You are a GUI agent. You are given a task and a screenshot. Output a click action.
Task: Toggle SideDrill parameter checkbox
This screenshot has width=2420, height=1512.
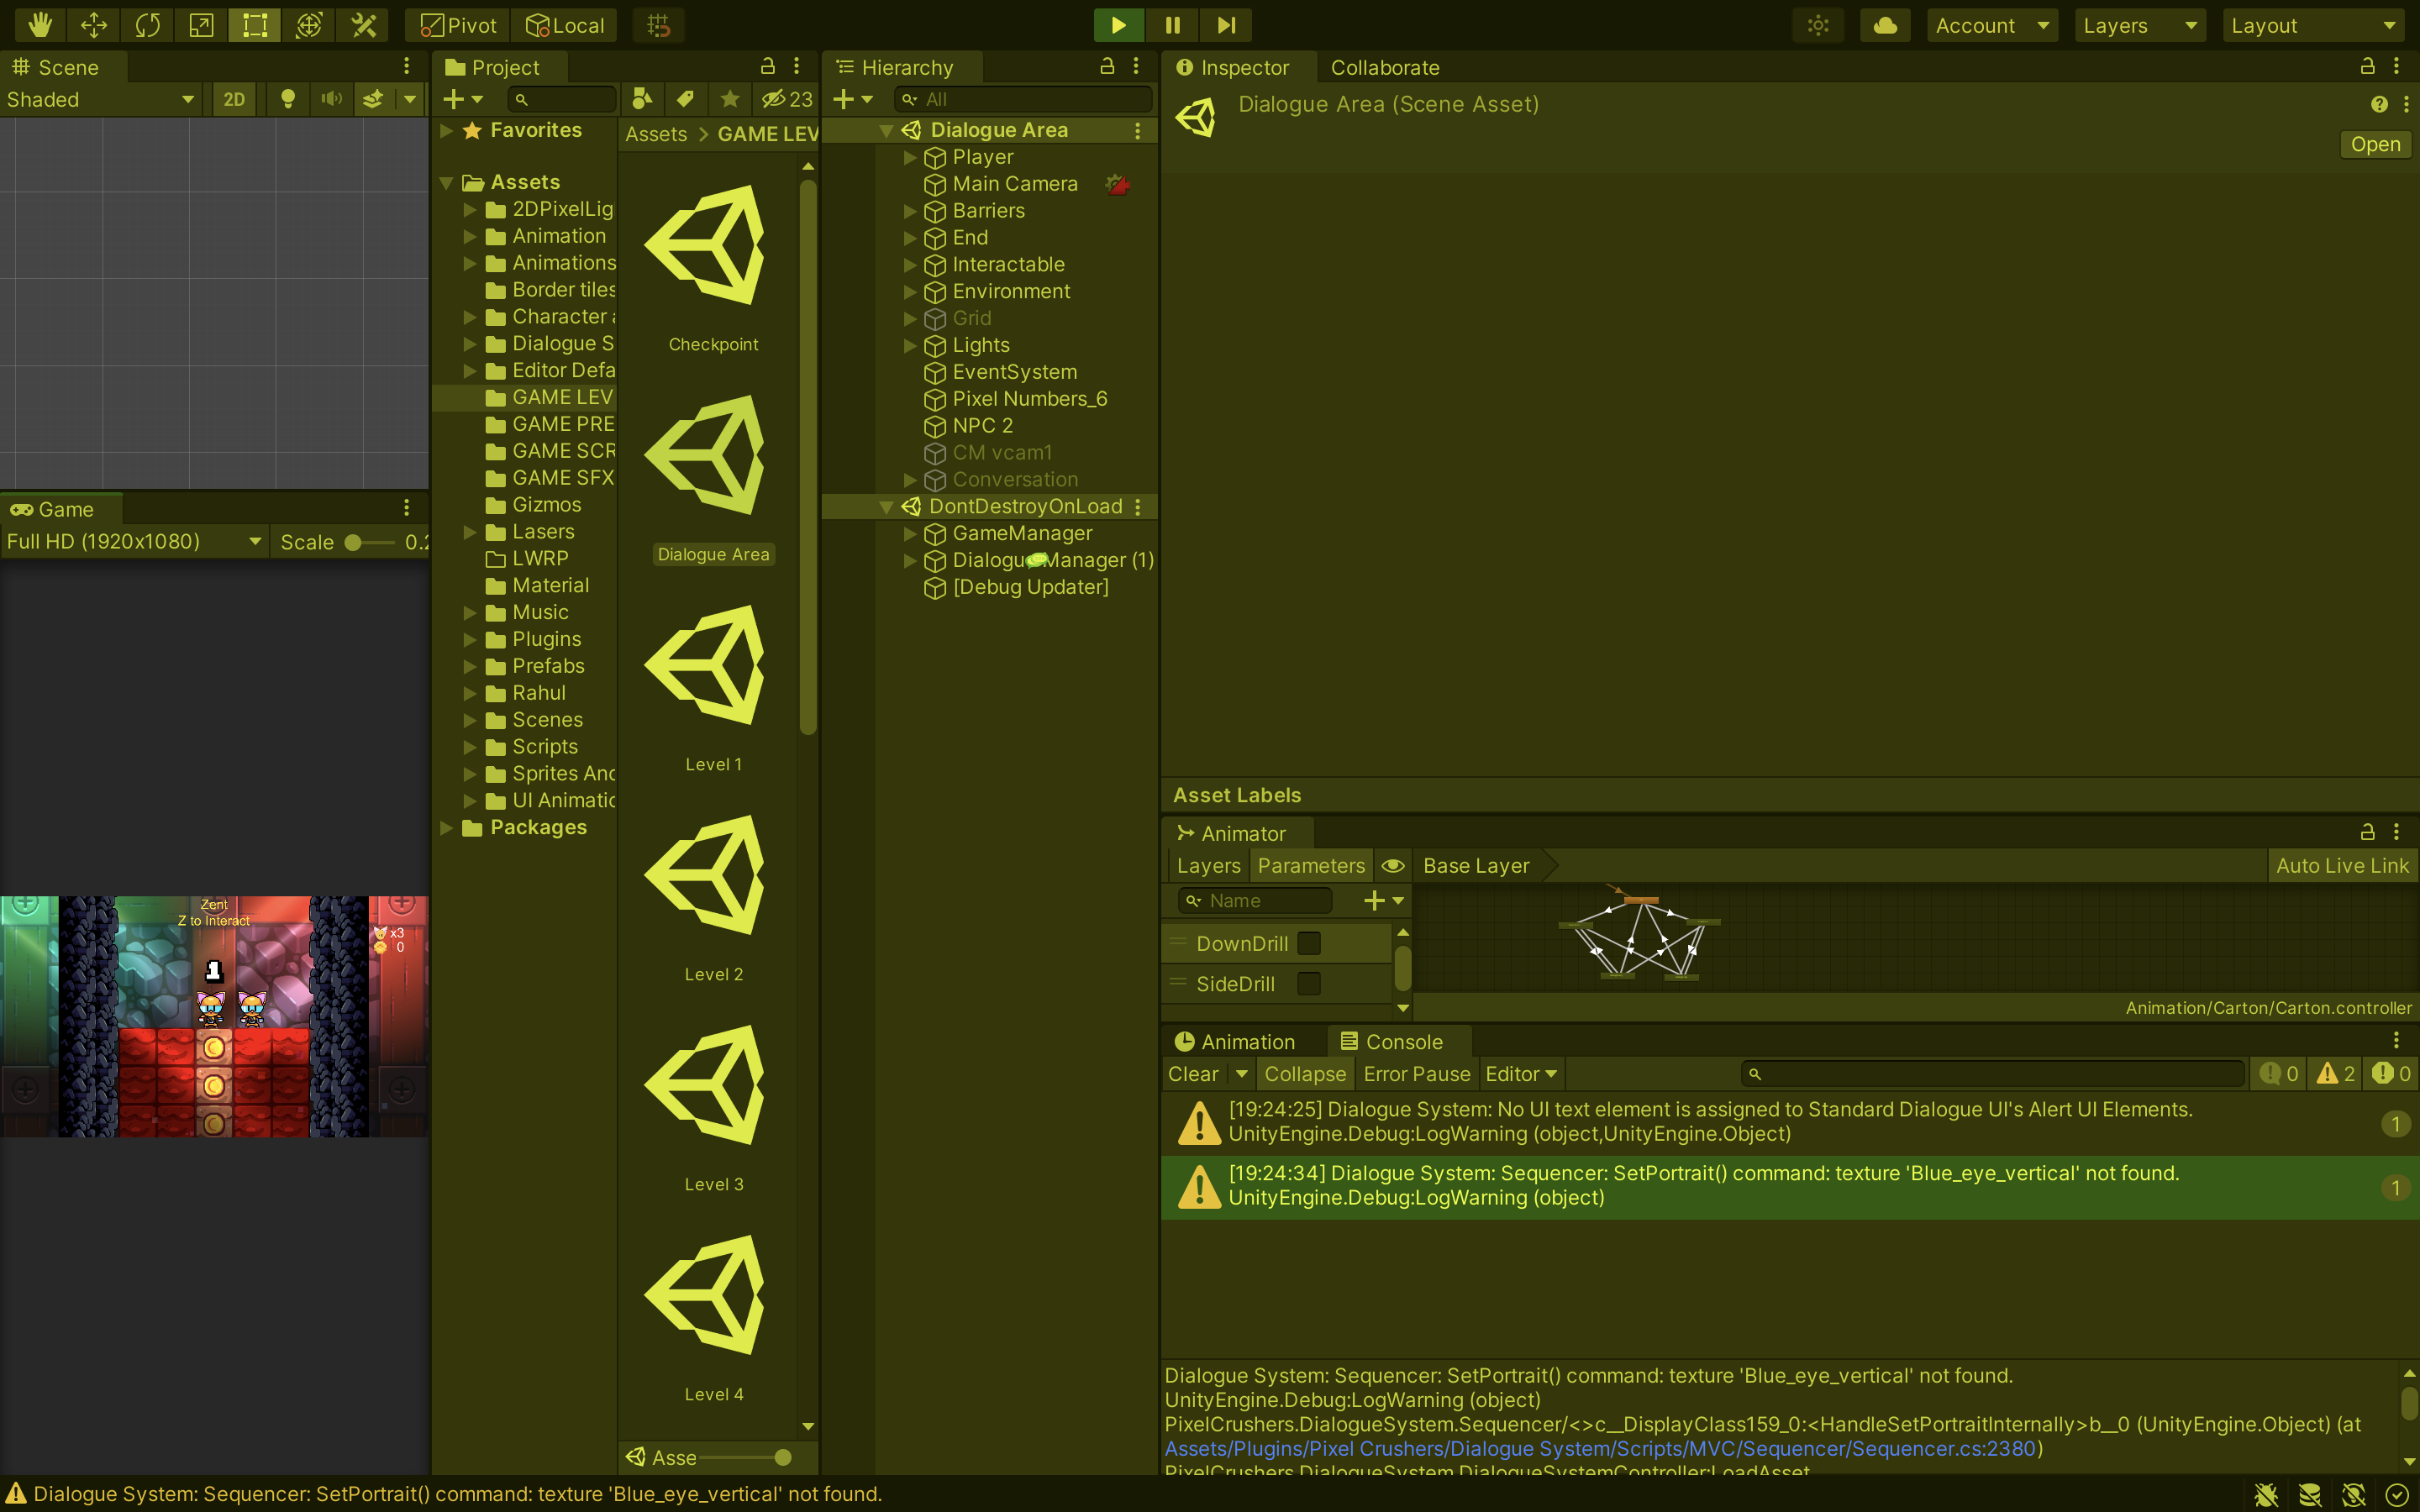pos(1309,984)
